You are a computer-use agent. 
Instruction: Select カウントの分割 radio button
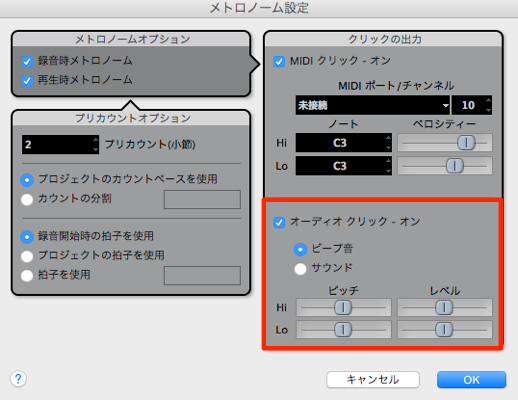(27, 199)
